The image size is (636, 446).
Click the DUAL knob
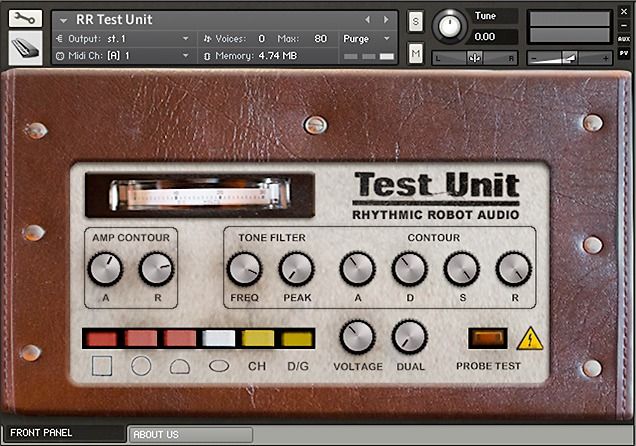tap(409, 337)
